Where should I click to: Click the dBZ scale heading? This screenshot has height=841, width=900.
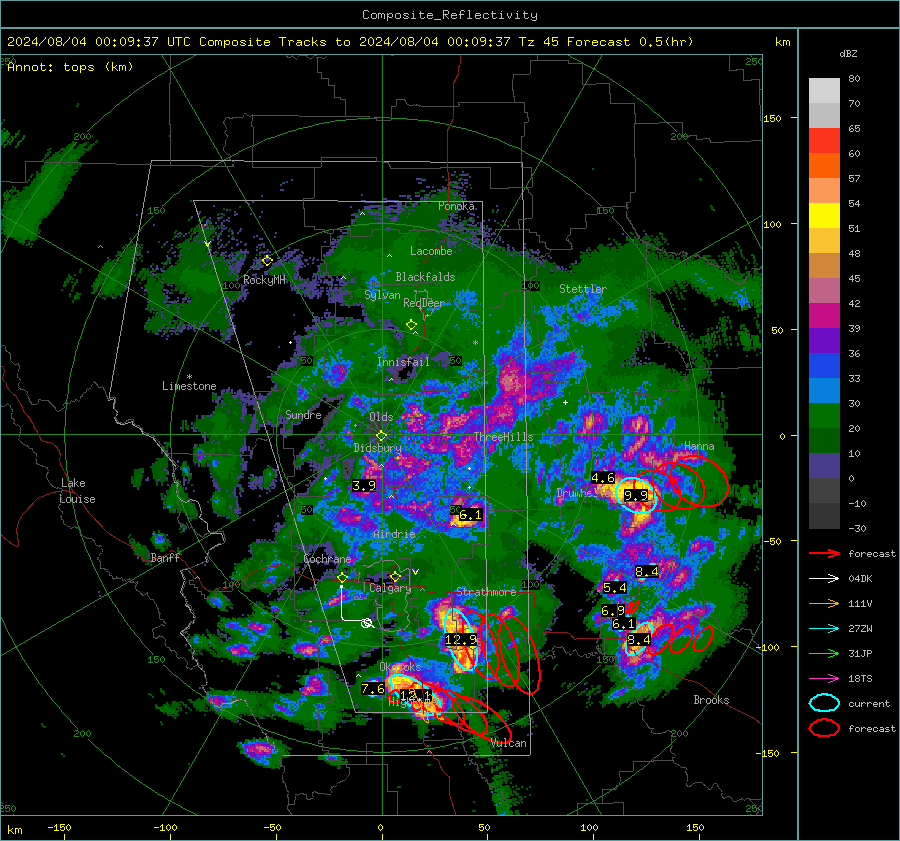coord(848,54)
